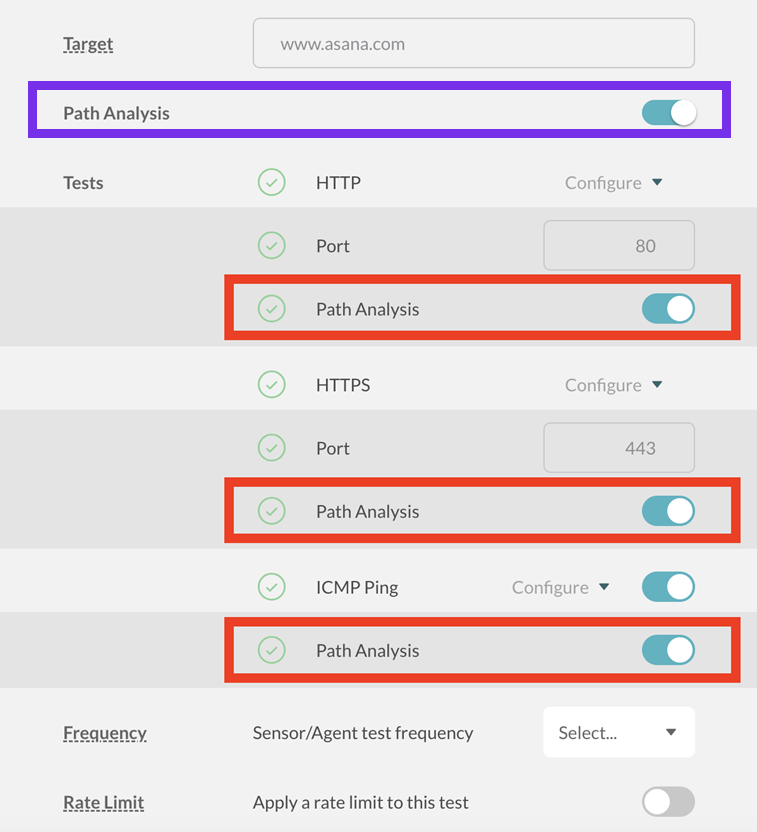Disable the top-level Path Analysis toggle

coord(668,113)
